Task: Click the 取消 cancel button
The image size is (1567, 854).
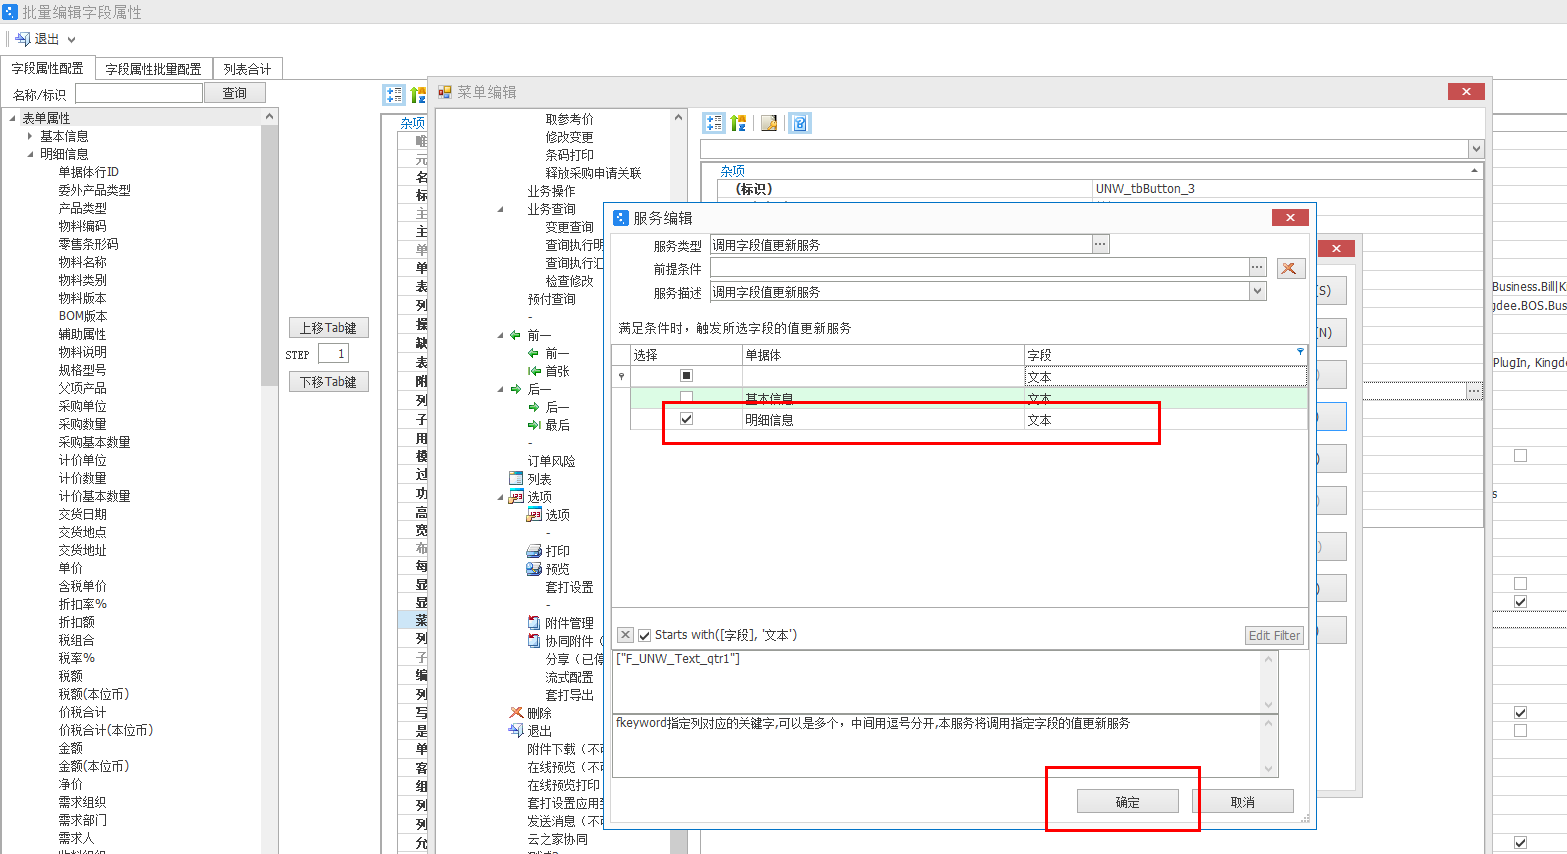Action: (x=1243, y=802)
